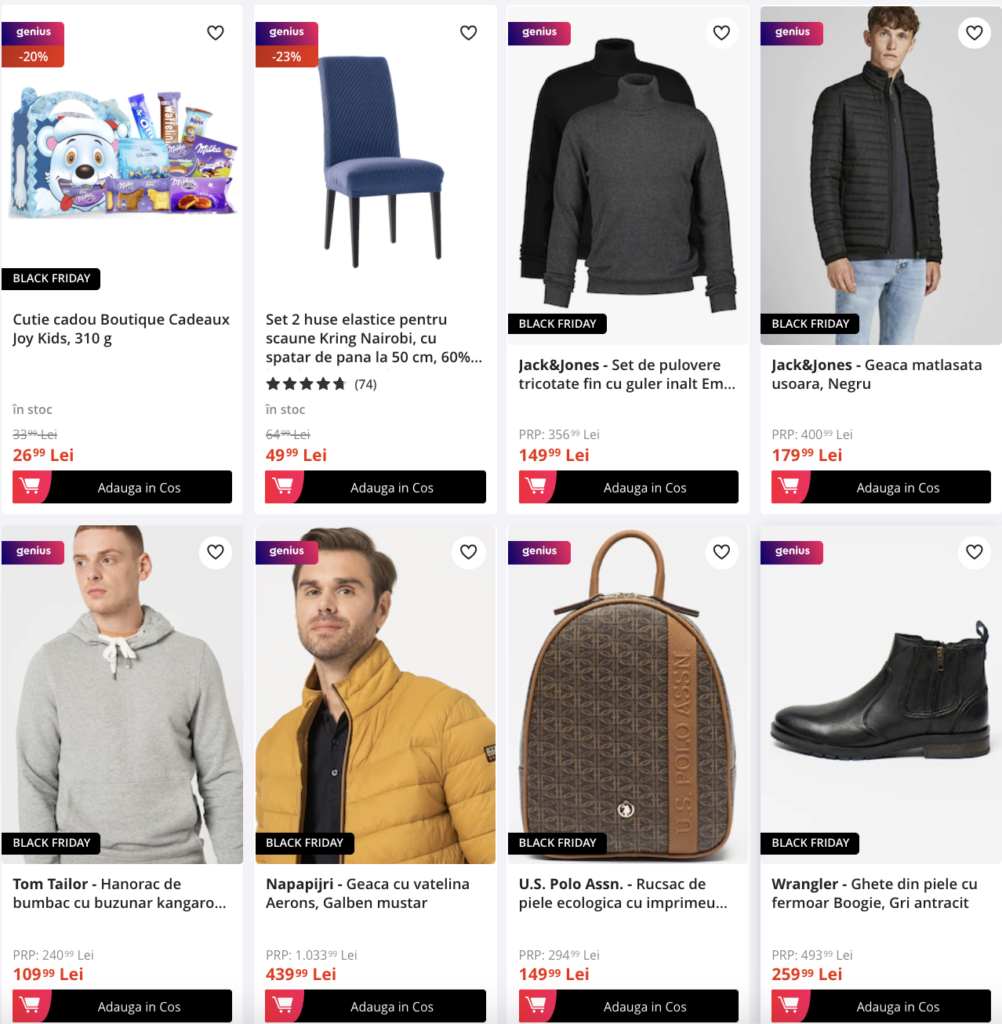Click red cart icon for Cutie cadou box
1002x1024 pixels.
pos(30,487)
